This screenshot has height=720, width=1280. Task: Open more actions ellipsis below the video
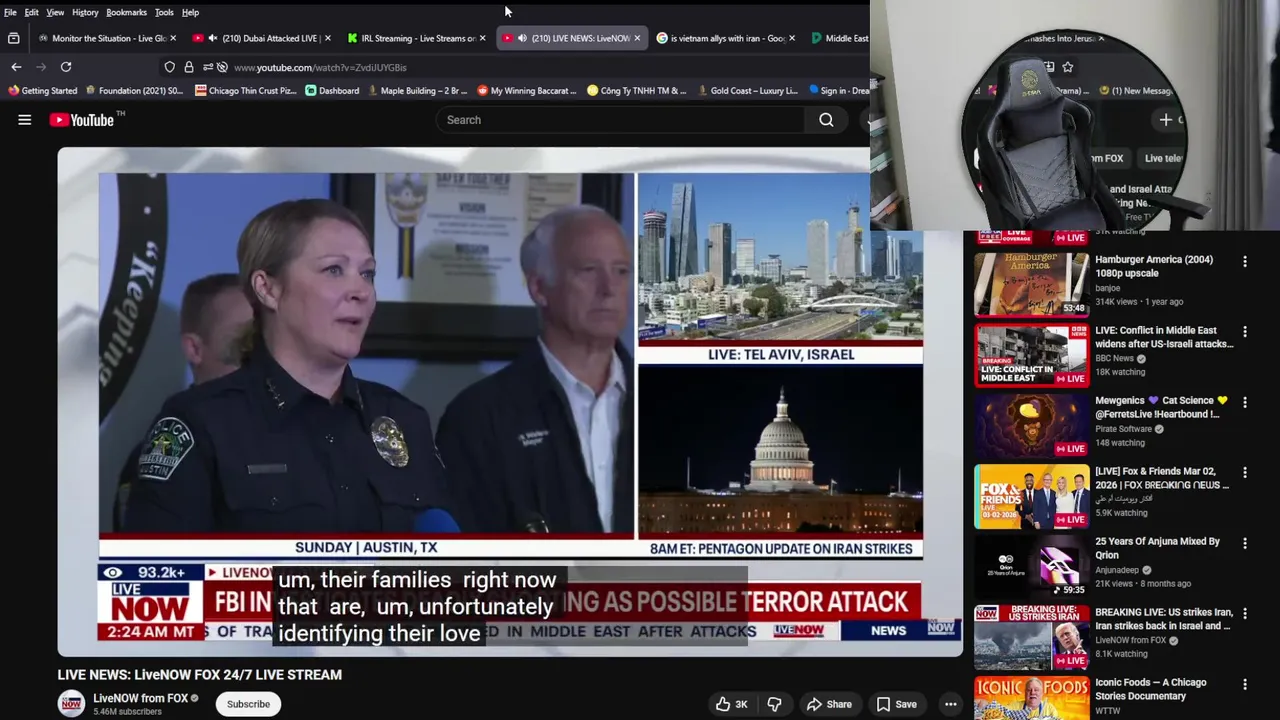tap(951, 704)
